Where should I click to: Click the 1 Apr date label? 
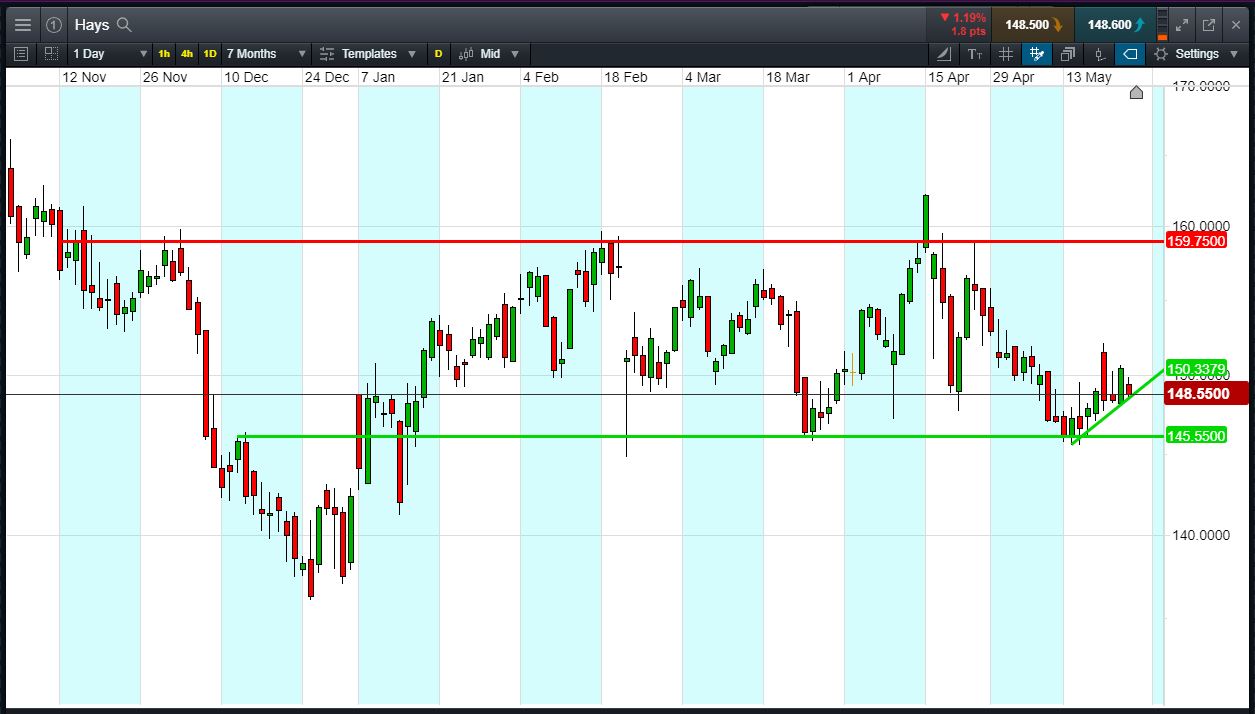tap(864, 77)
